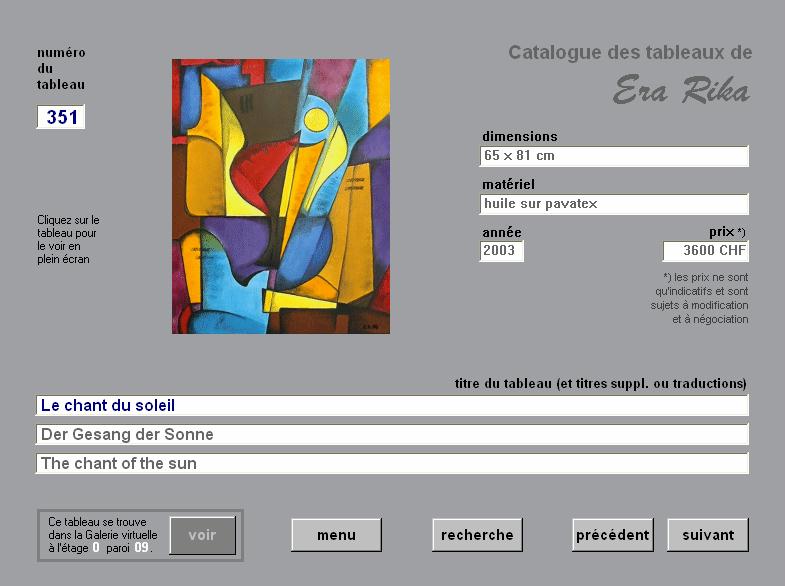
Task: Click the tableau number field showing 351
Action: click(x=61, y=117)
